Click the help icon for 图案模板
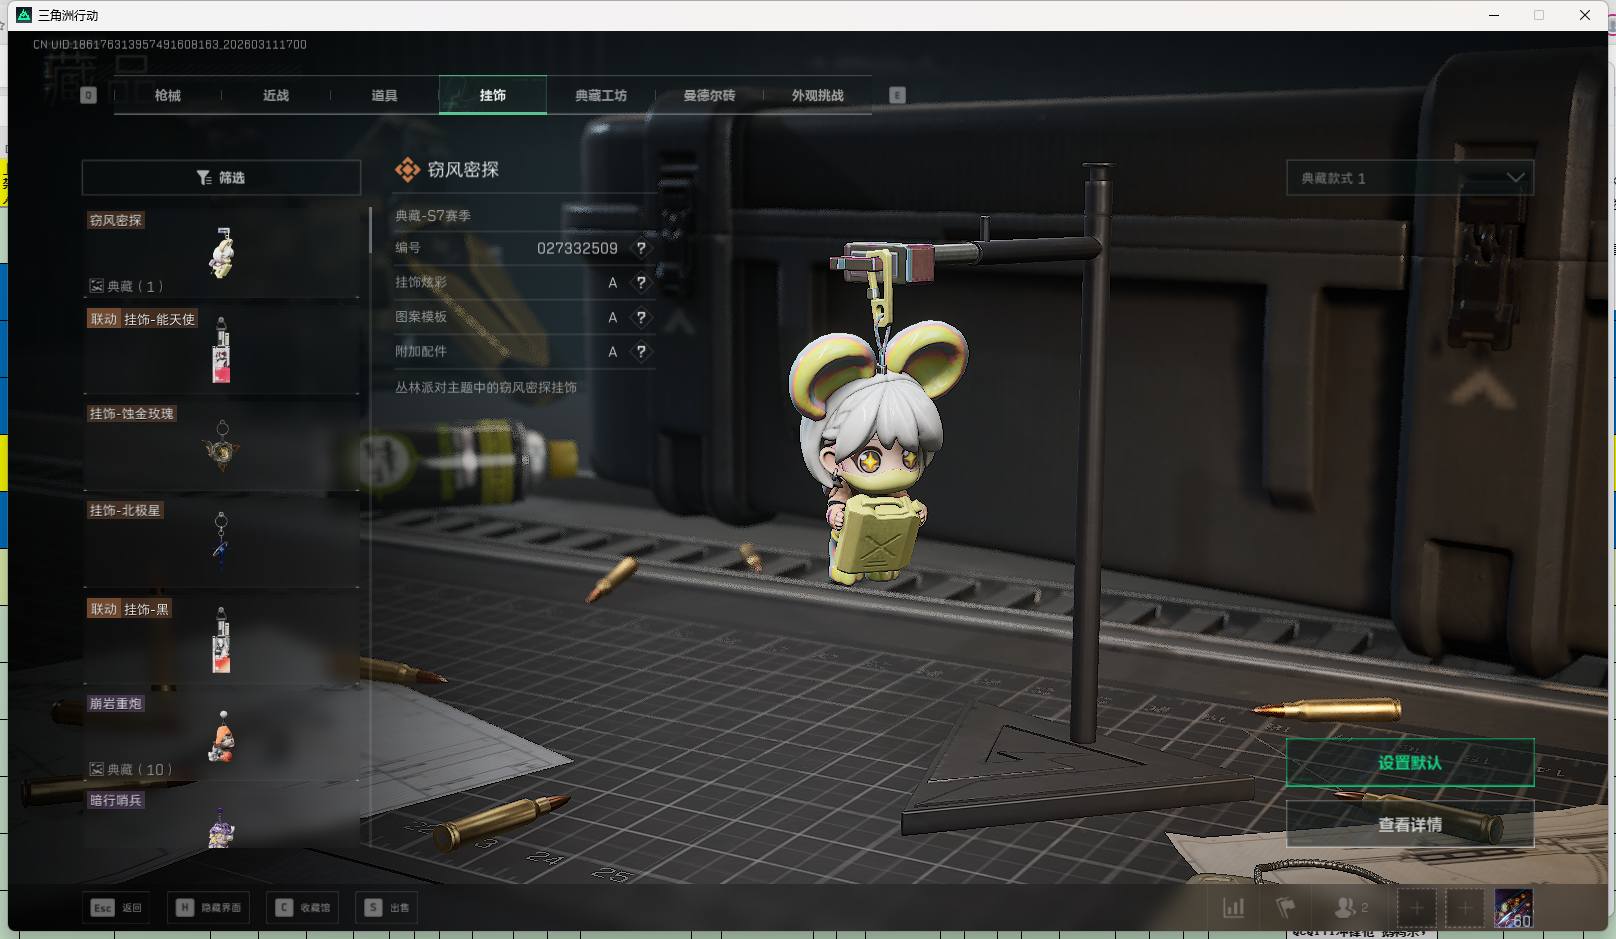This screenshot has height=939, width=1616. (x=641, y=317)
